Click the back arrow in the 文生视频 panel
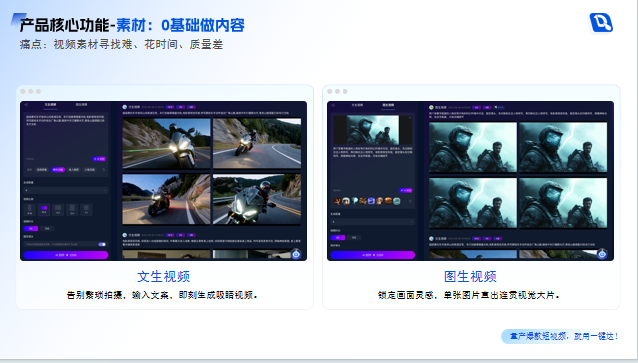The width and height of the screenshot is (638, 363). [26, 105]
